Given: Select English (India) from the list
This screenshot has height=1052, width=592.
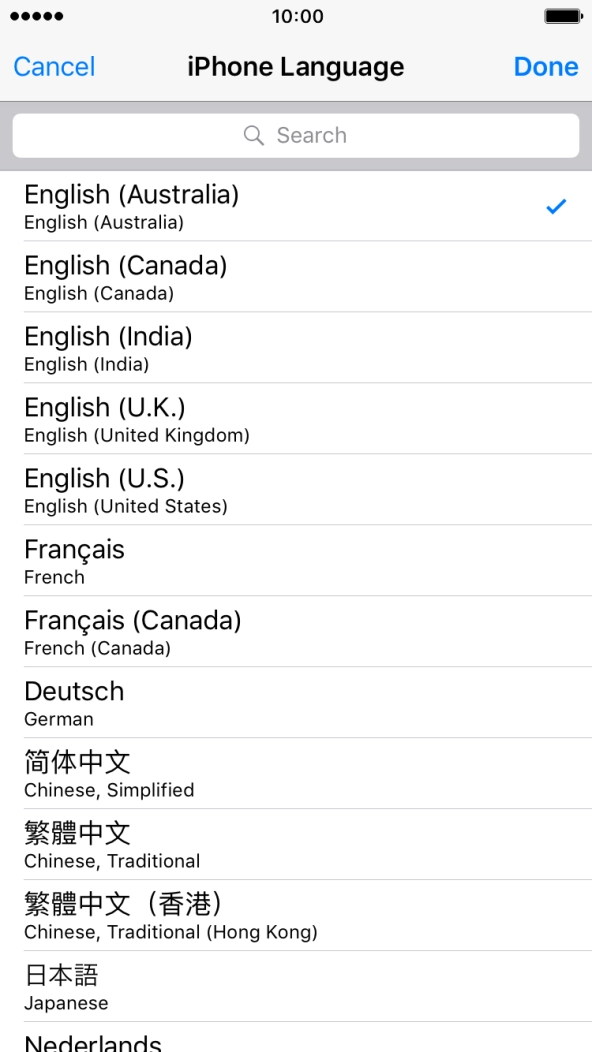Looking at the screenshot, I should (x=296, y=347).
